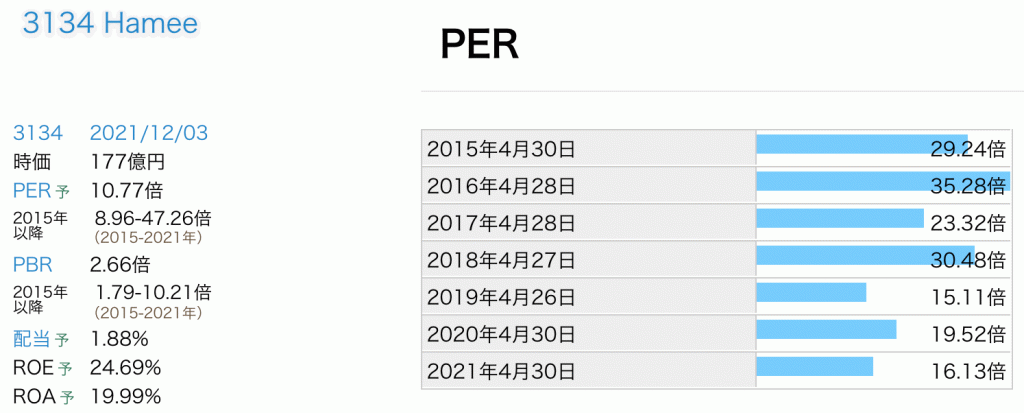Image resolution: width=1024 pixels, height=413 pixels.
Task: Click the blue 3134 stock code link
Action: tap(38, 133)
